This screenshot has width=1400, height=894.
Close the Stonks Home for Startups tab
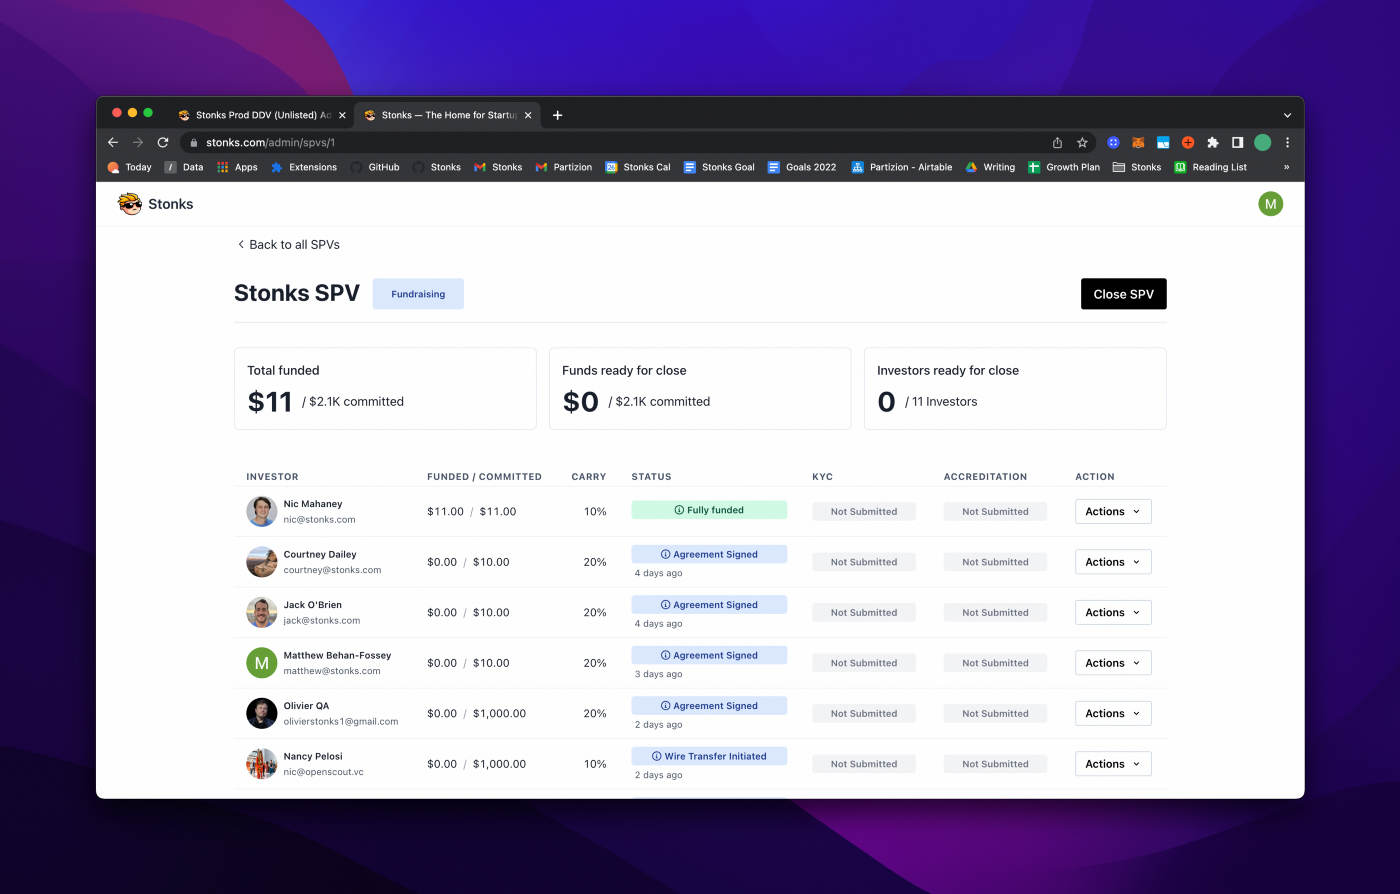pos(528,115)
